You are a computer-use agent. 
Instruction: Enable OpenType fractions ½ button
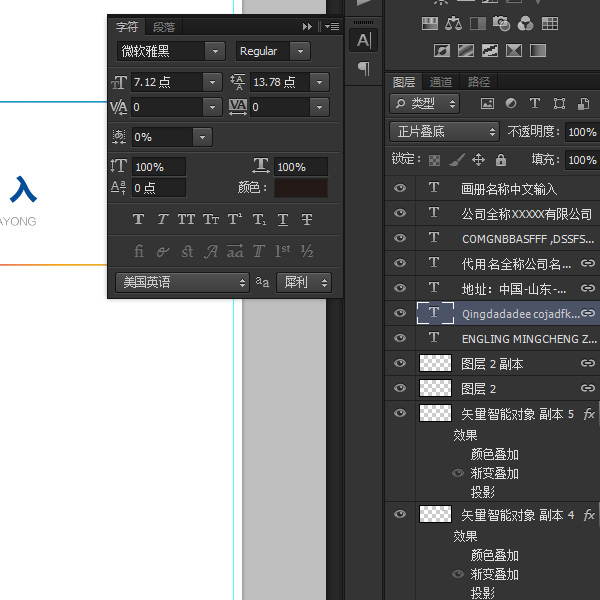[307, 251]
